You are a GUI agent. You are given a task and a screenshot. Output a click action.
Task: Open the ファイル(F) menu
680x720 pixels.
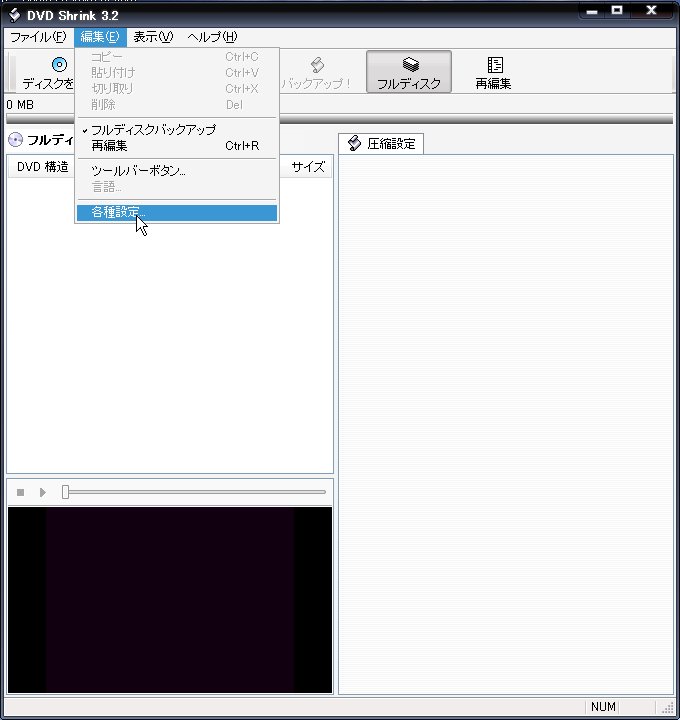pyautogui.click(x=39, y=37)
